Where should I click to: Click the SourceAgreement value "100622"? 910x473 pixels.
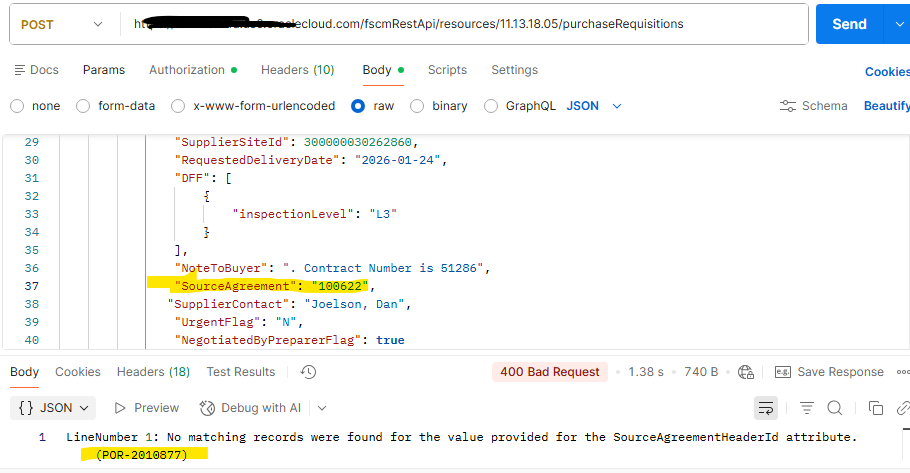click(340, 286)
